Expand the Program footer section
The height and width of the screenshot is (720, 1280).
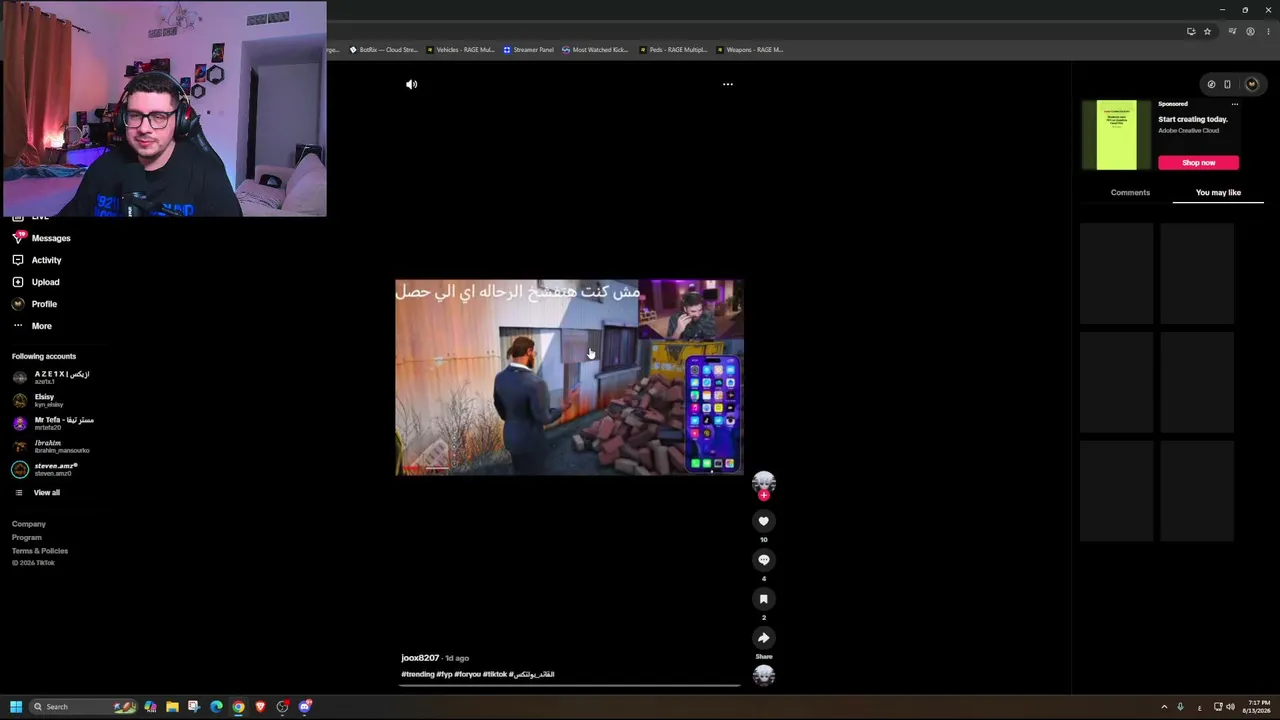coord(27,538)
